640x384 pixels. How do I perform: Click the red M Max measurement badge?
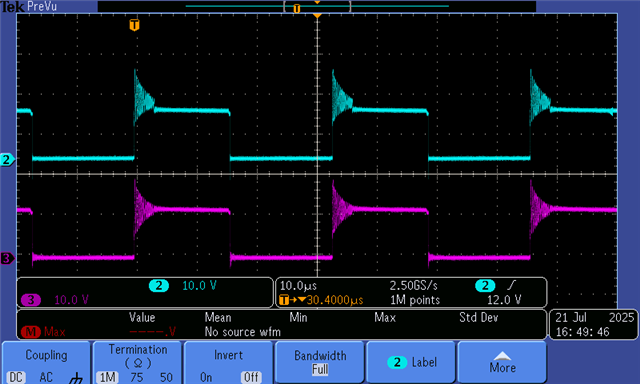[x=31, y=332]
